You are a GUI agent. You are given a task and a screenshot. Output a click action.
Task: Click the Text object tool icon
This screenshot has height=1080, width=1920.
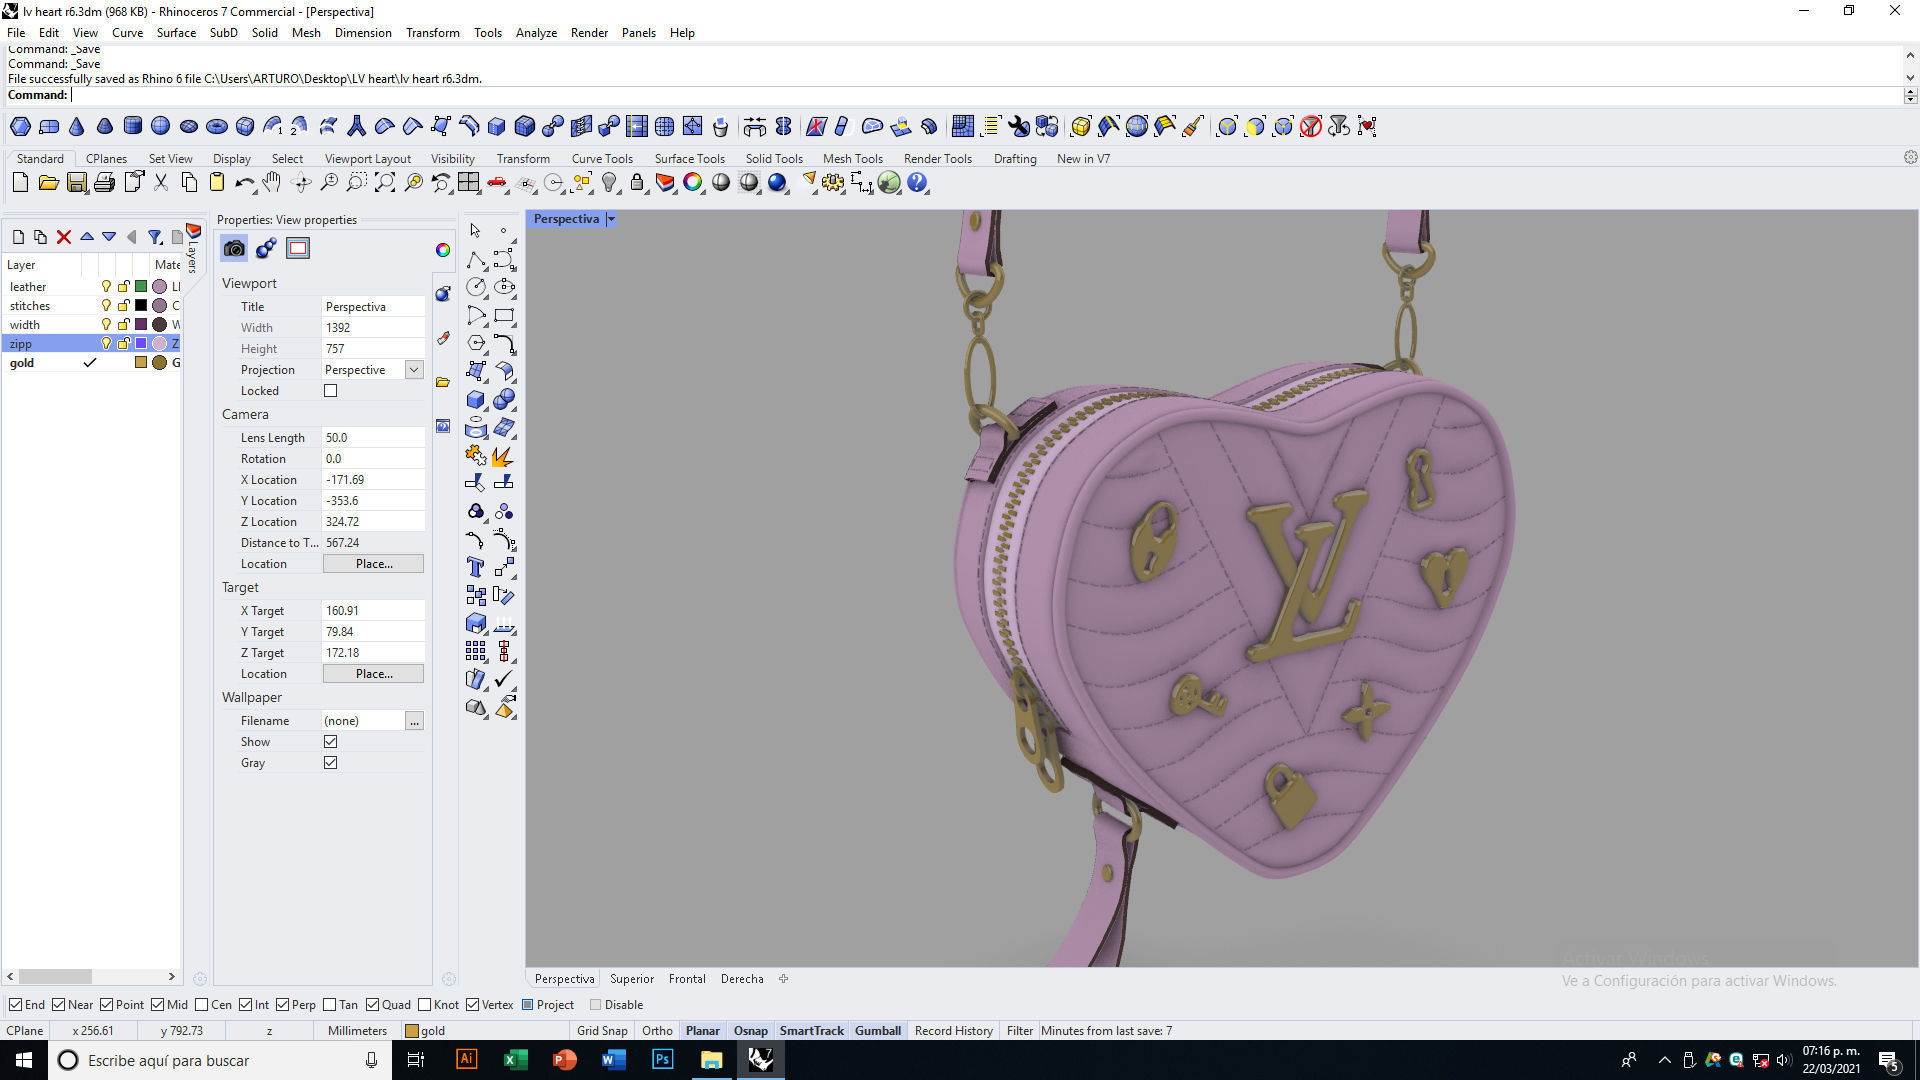coord(476,568)
